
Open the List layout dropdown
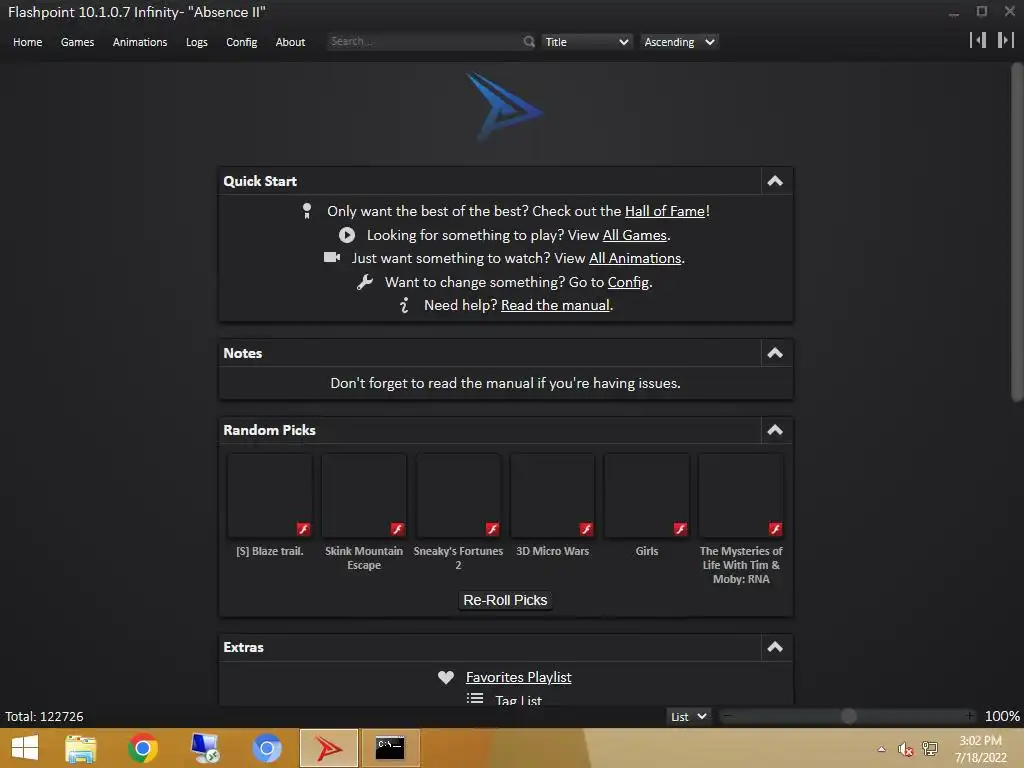pyautogui.click(x=688, y=716)
